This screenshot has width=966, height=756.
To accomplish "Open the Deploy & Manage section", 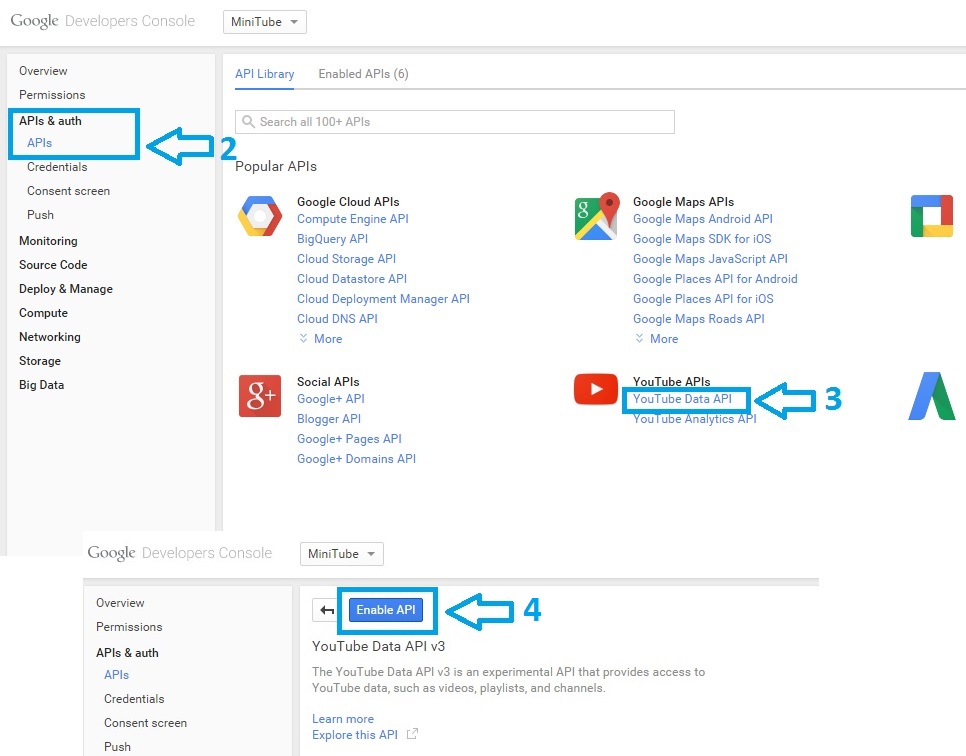I will pos(66,289).
